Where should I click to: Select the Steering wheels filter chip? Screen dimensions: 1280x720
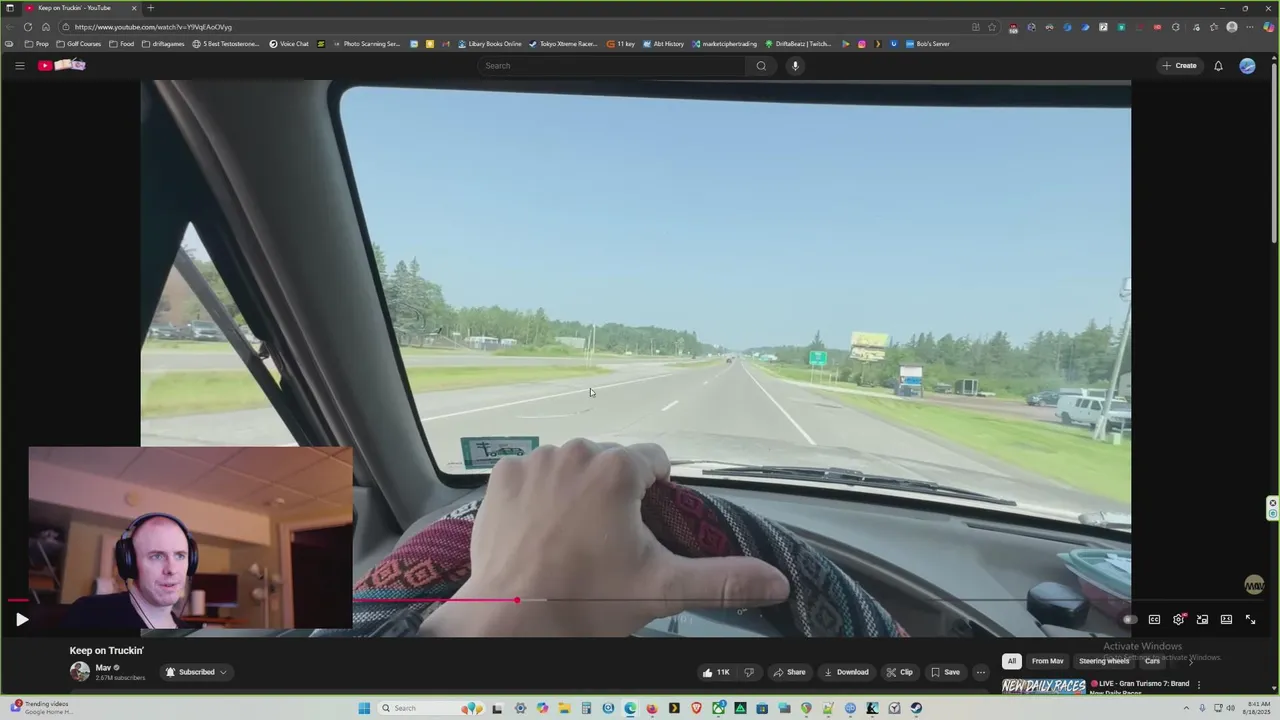1104,661
